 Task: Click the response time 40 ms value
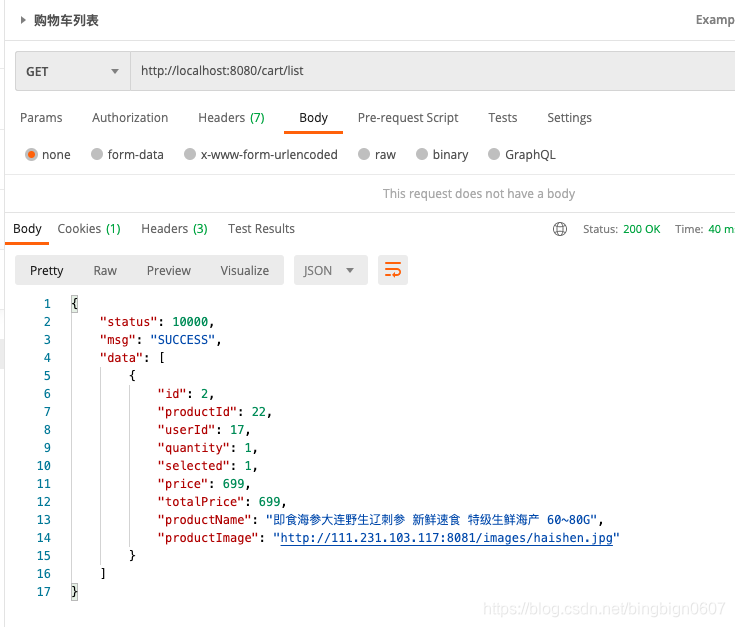(721, 229)
